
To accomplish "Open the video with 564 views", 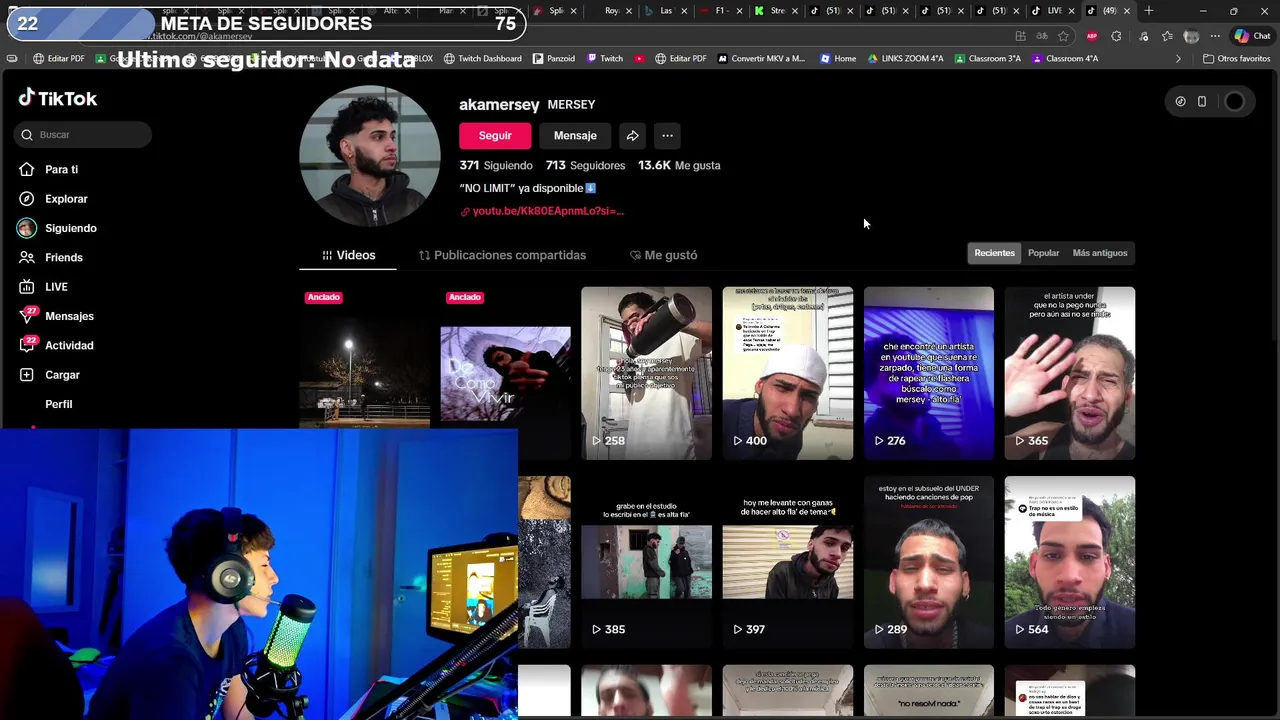I will coord(1070,562).
